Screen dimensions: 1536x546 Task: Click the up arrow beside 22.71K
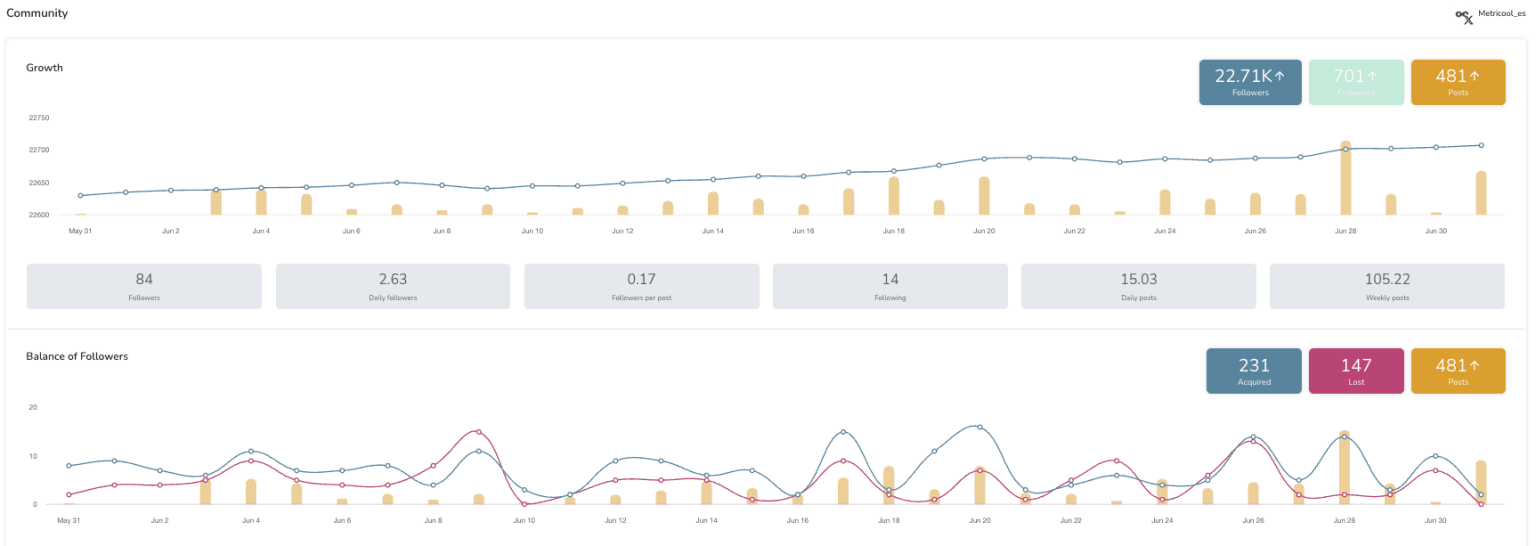(x=1279, y=76)
